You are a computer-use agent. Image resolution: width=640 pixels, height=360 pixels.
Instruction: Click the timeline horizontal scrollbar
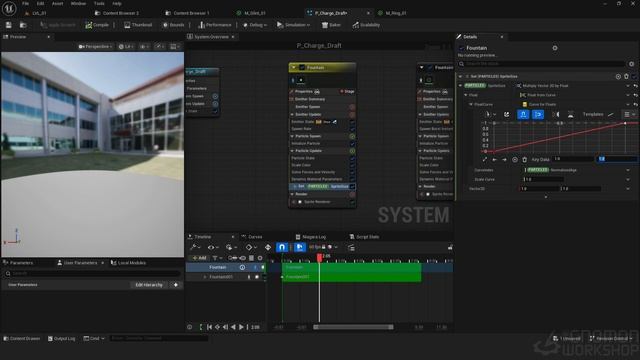pos(353,327)
